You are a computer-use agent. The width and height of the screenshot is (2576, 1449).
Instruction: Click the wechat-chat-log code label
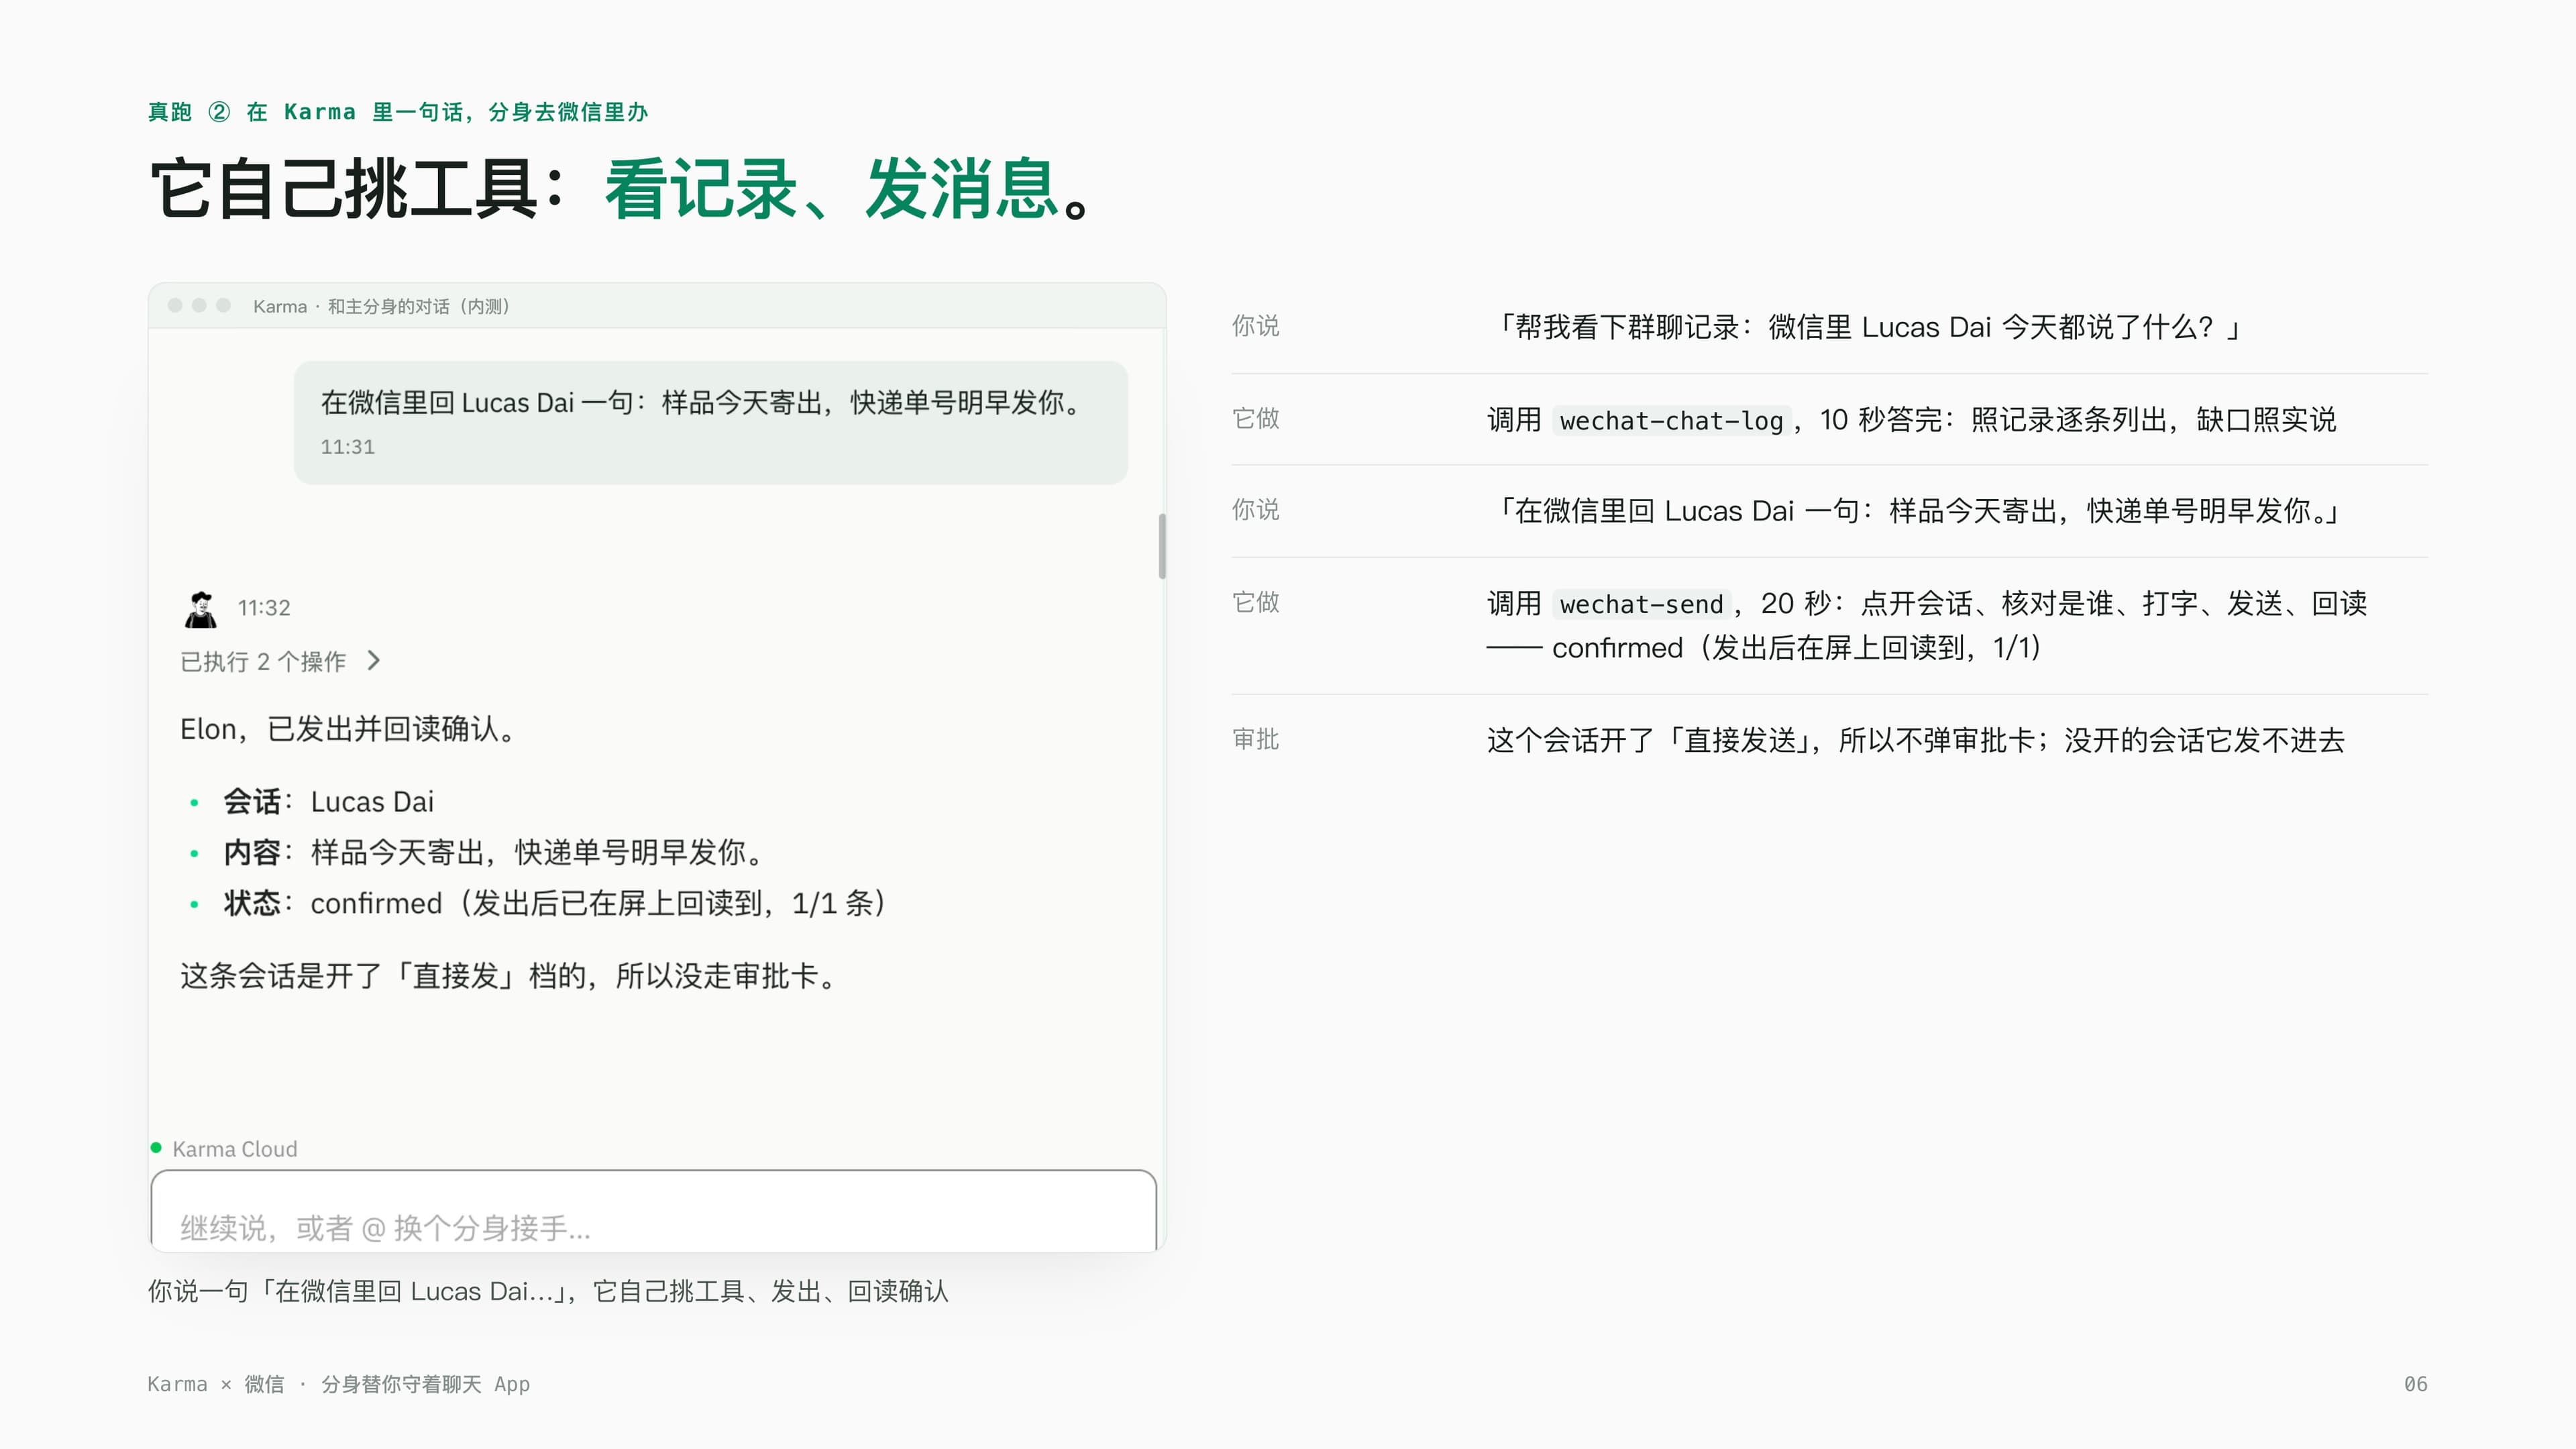(x=1671, y=421)
